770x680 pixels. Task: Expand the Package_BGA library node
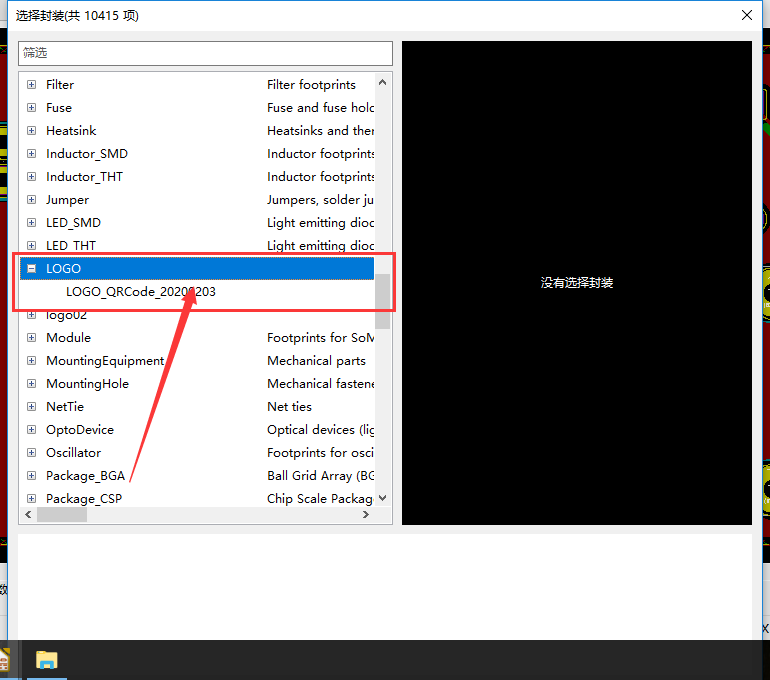pyautogui.click(x=31, y=476)
